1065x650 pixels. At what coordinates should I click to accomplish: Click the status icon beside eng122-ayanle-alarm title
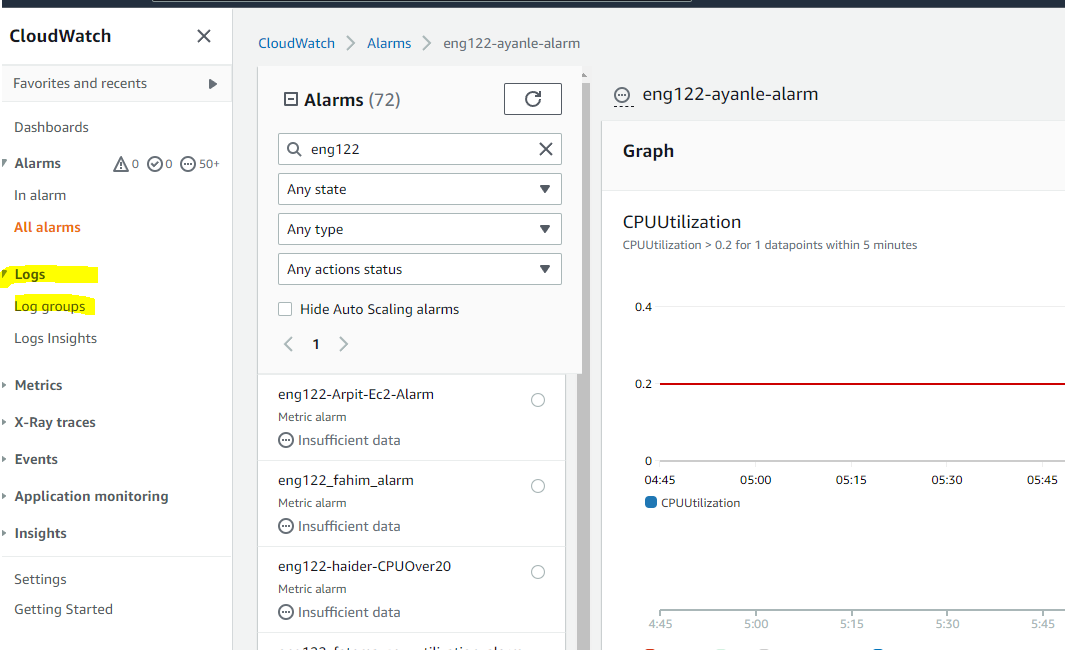tap(623, 96)
